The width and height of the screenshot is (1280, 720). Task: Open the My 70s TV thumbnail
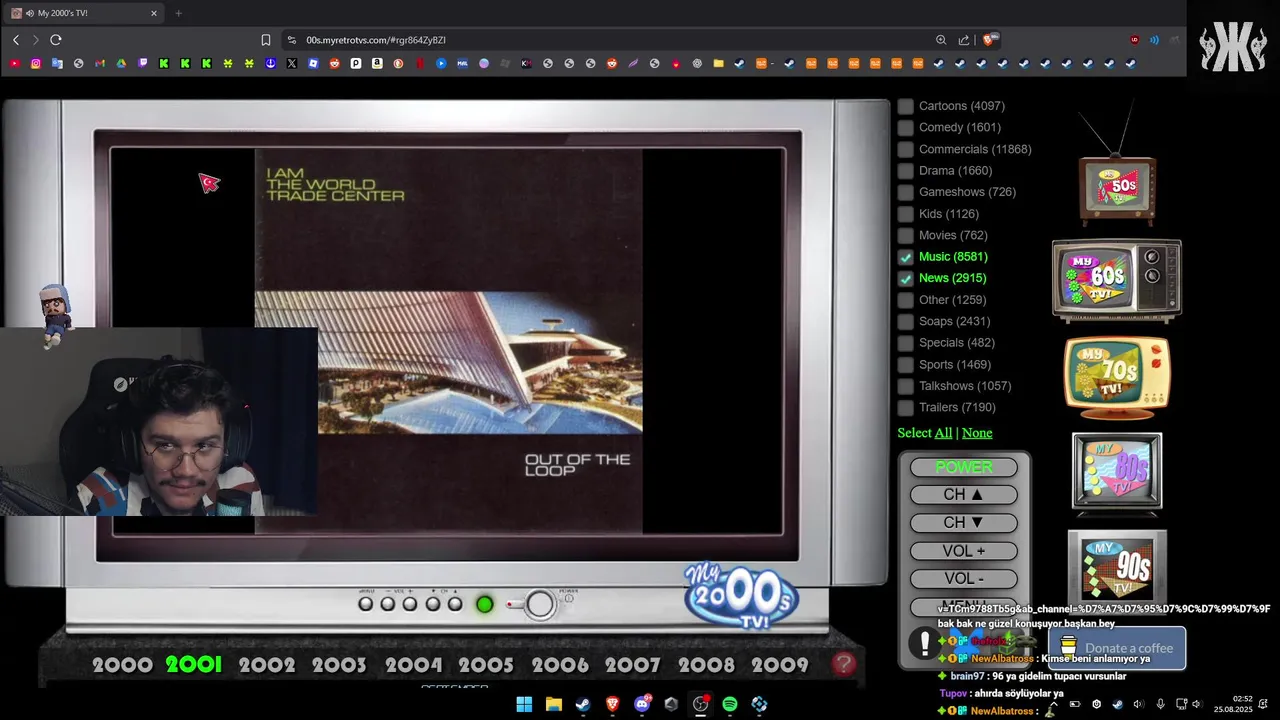[x=1116, y=377]
